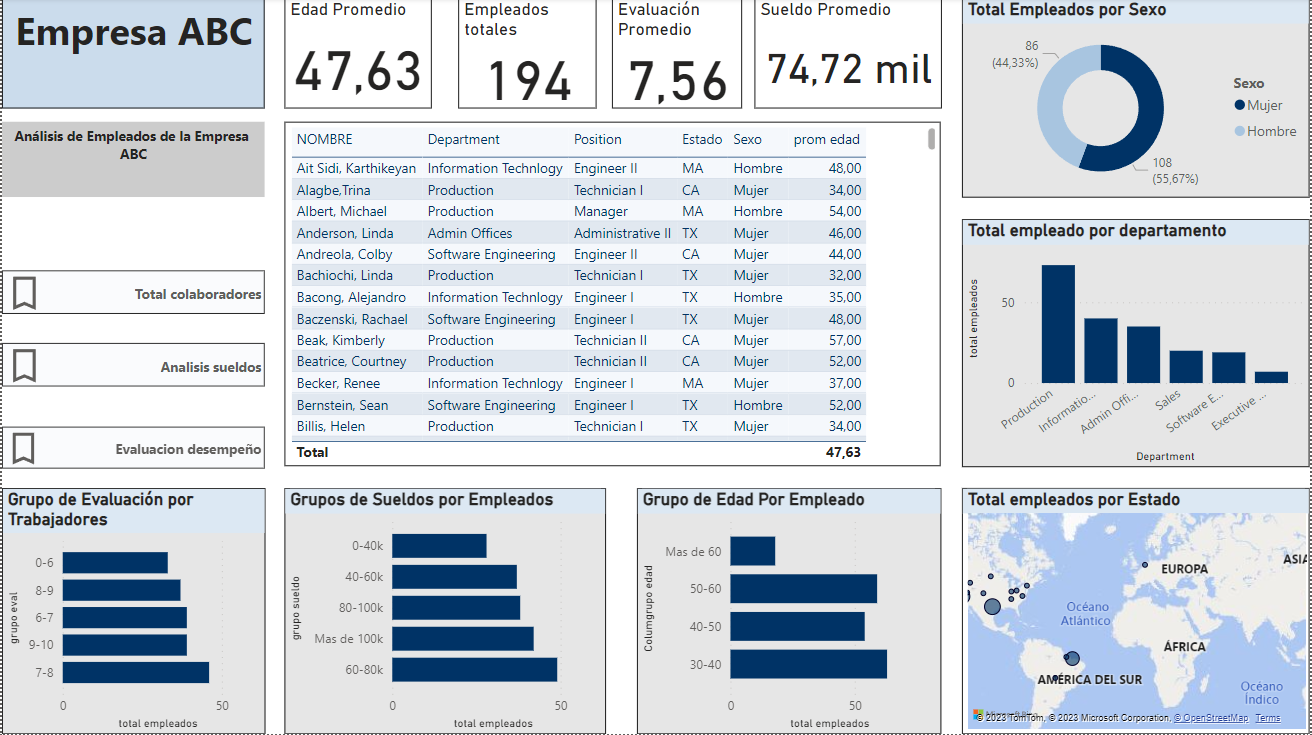Click the bookmark icon beside Evaluacion desempeño
The height and width of the screenshot is (735, 1312).
tap(24, 449)
